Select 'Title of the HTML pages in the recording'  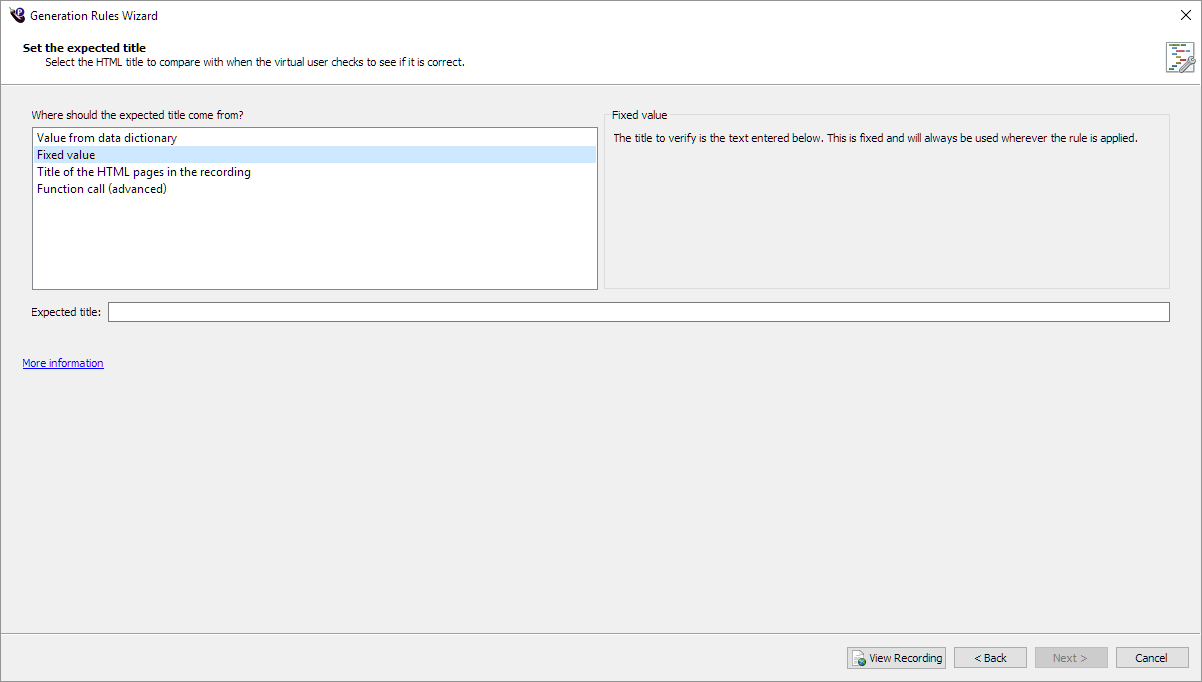(144, 172)
